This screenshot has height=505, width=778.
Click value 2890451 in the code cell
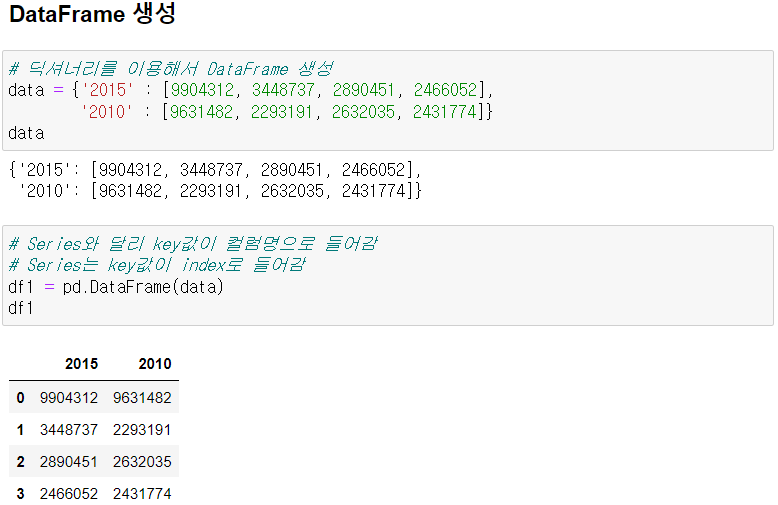(364, 90)
